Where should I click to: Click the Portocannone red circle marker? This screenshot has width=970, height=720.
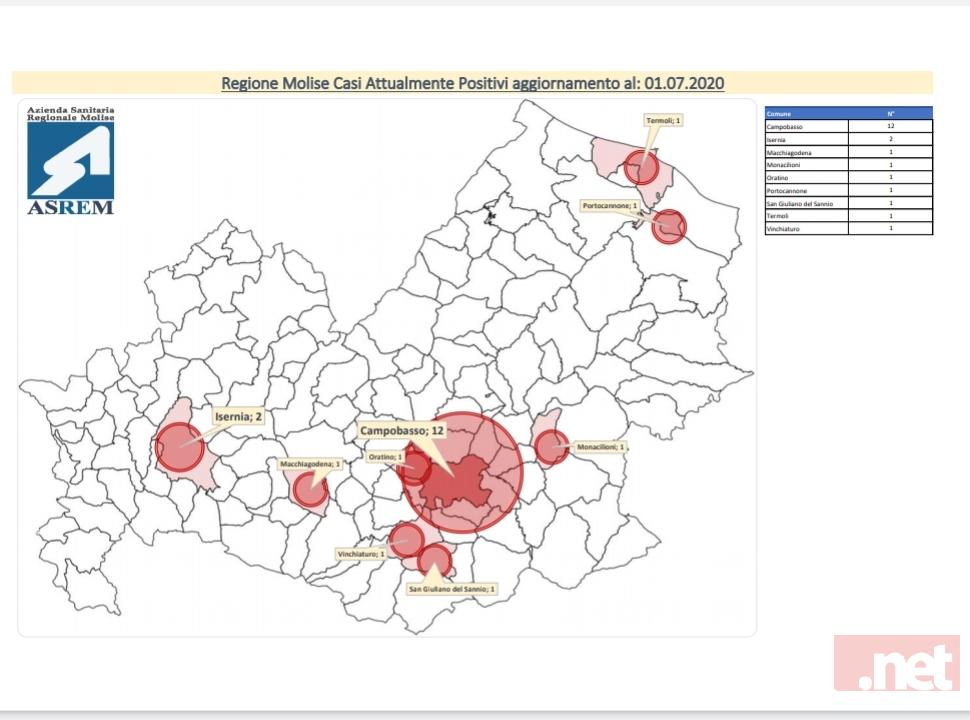pyautogui.click(x=668, y=227)
